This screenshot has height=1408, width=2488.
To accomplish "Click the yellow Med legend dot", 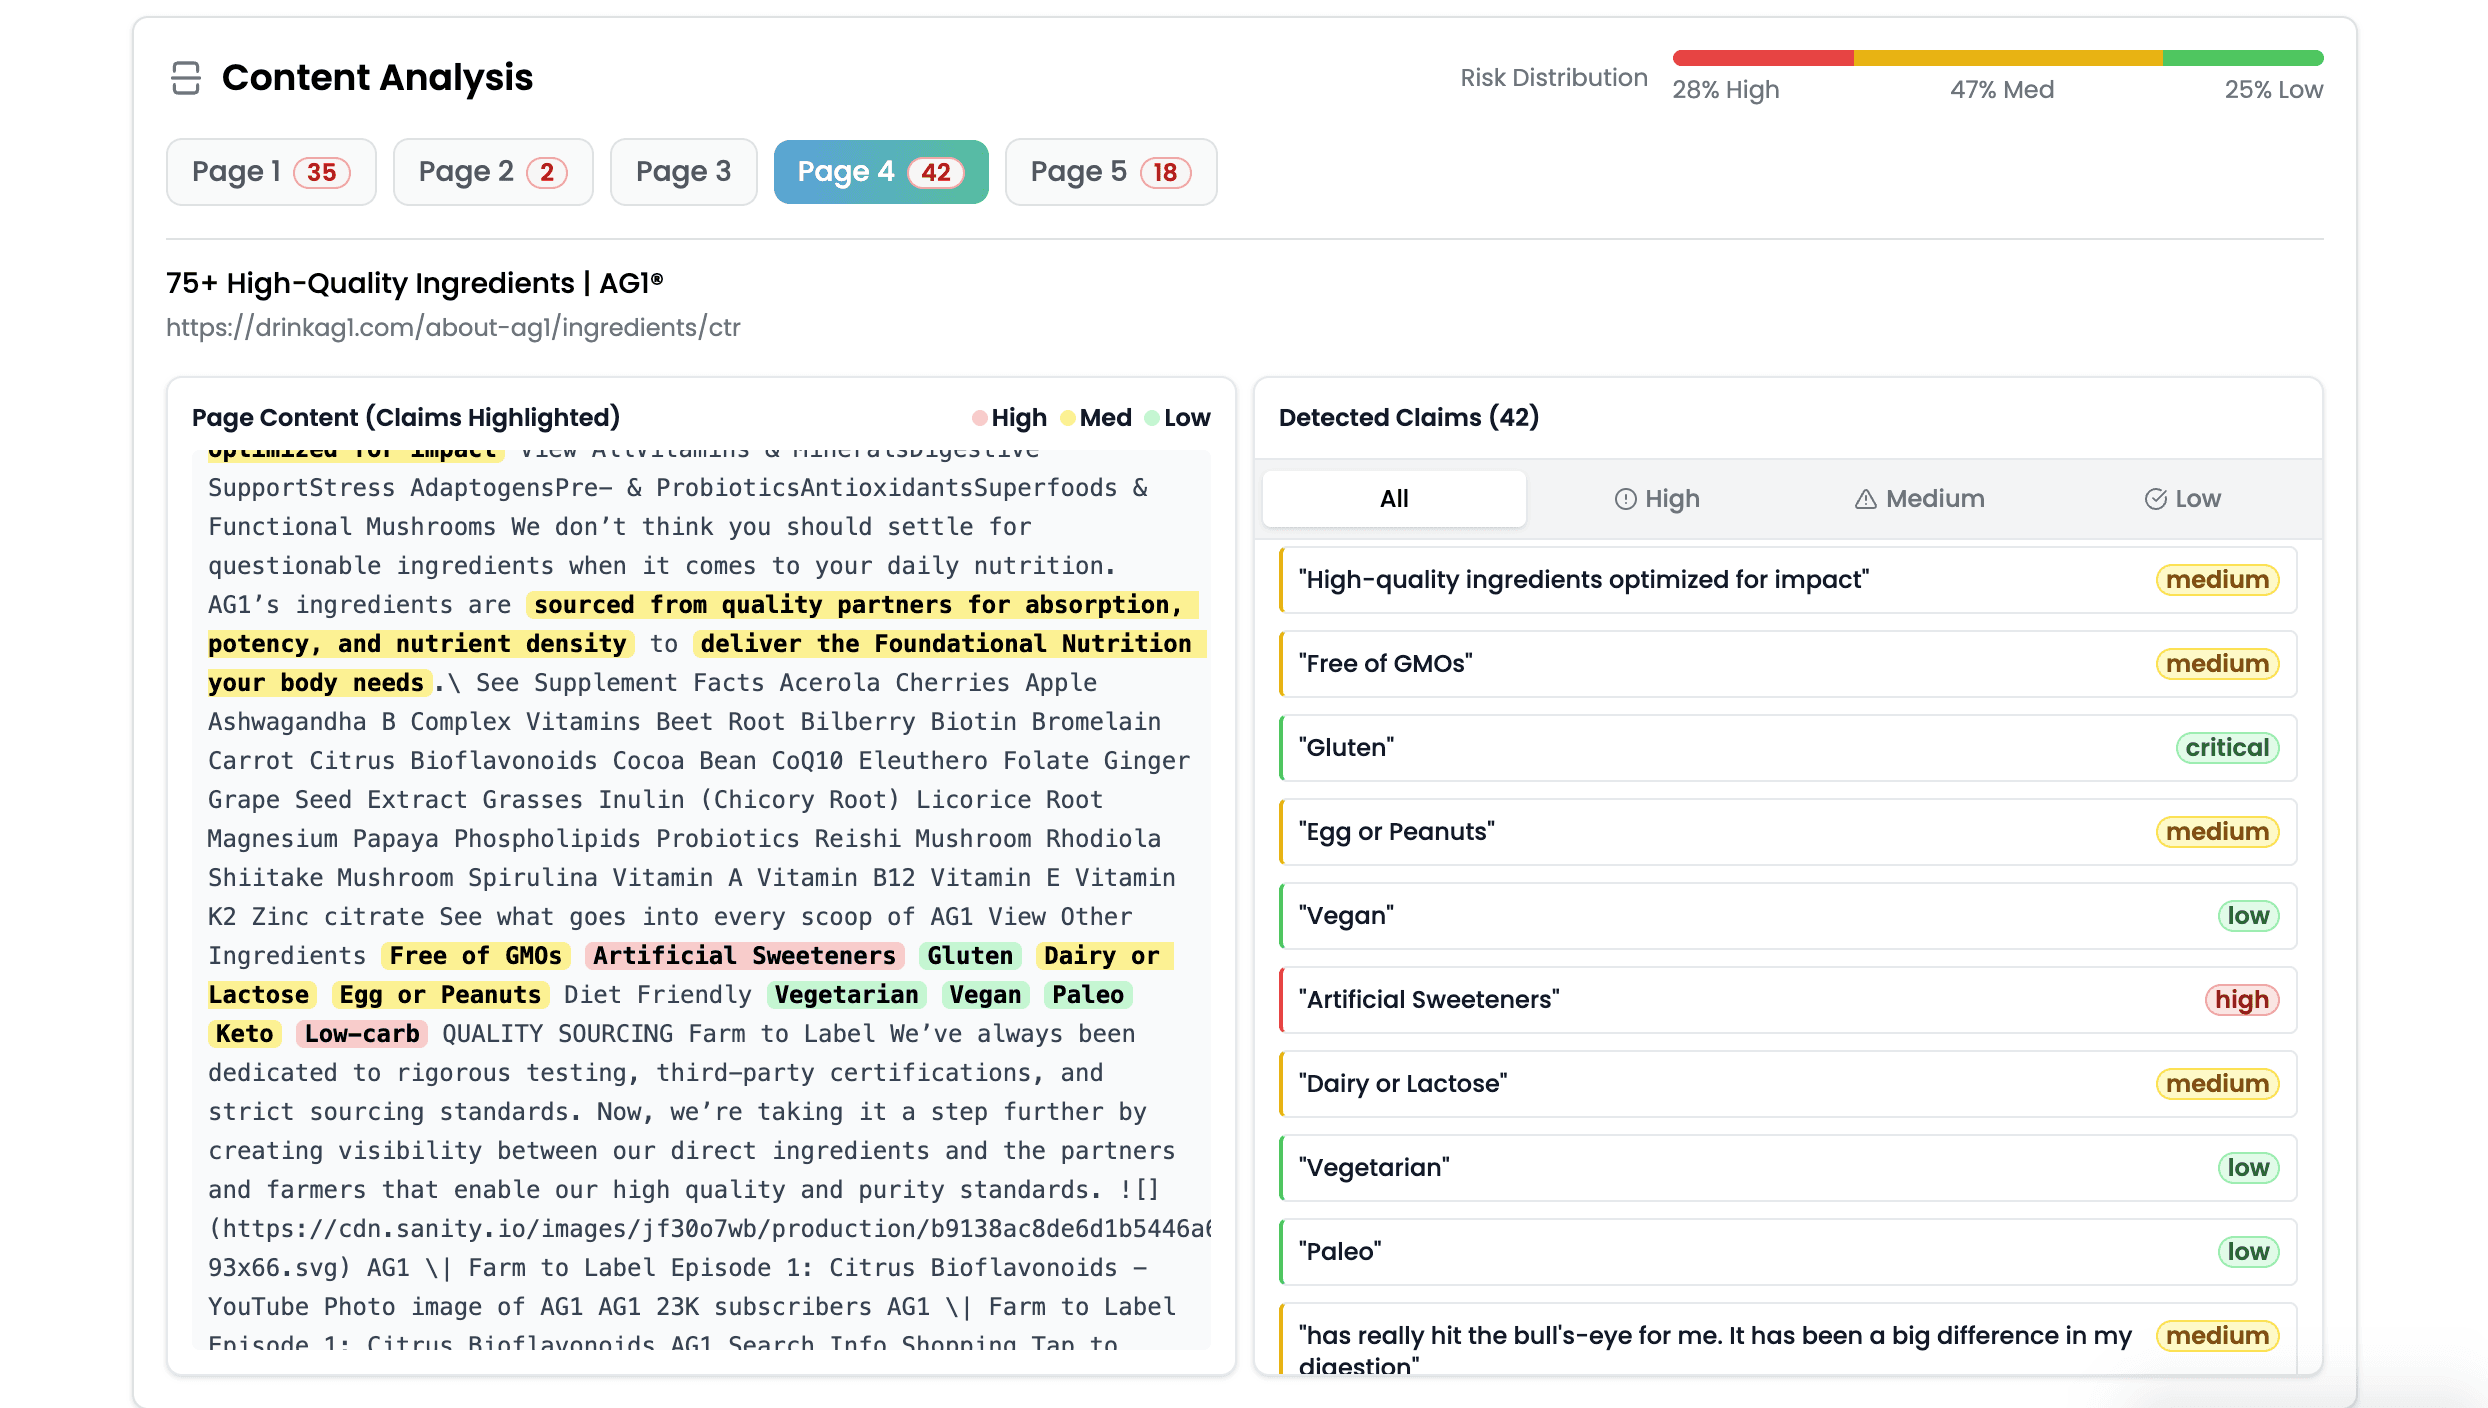I will 1068,418.
